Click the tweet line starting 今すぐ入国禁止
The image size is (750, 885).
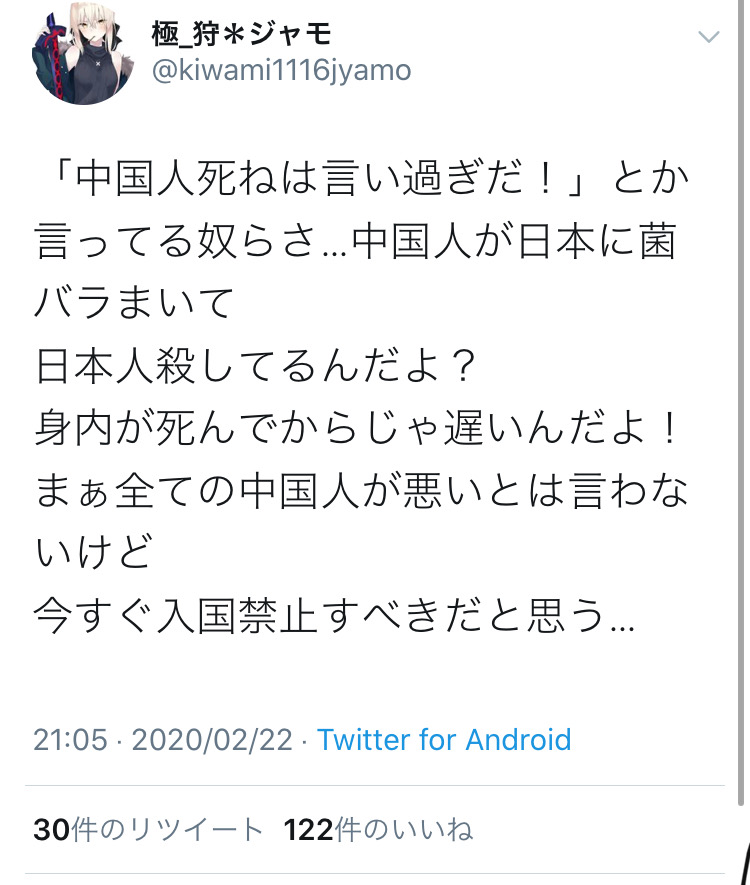[x=334, y=615]
